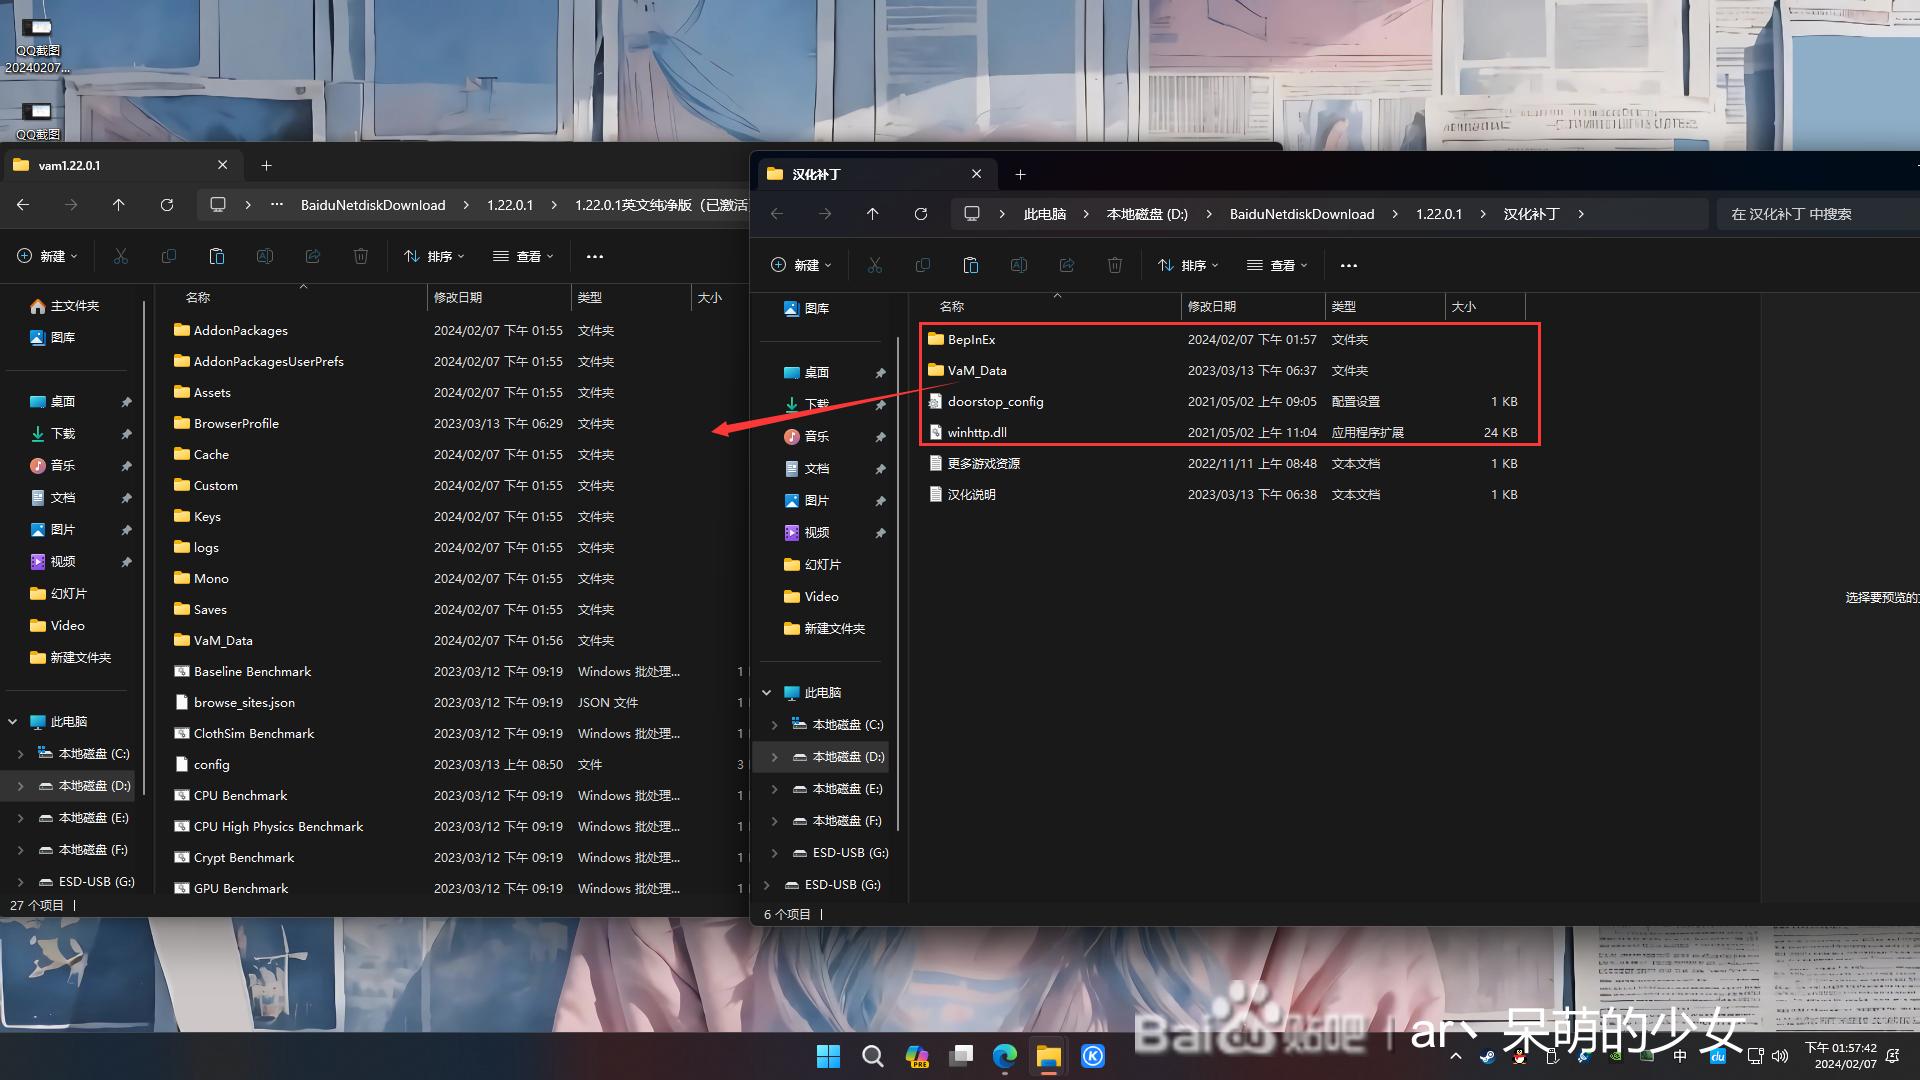Open 排序 dropdown in vam1.22.0.1 window
Image resolution: width=1920 pixels, height=1080 pixels.
434,256
